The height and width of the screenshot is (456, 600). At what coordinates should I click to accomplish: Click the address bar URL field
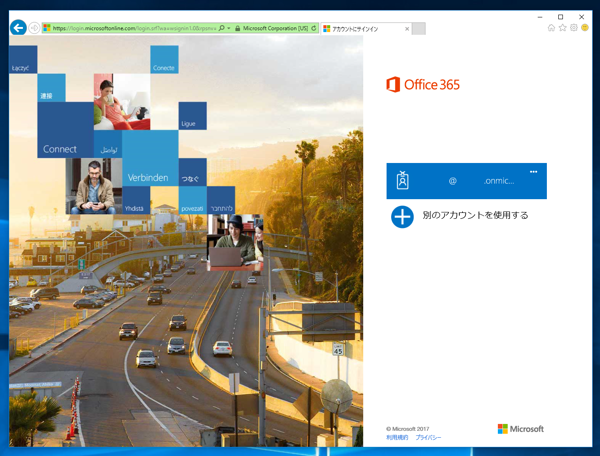(x=134, y=28)
